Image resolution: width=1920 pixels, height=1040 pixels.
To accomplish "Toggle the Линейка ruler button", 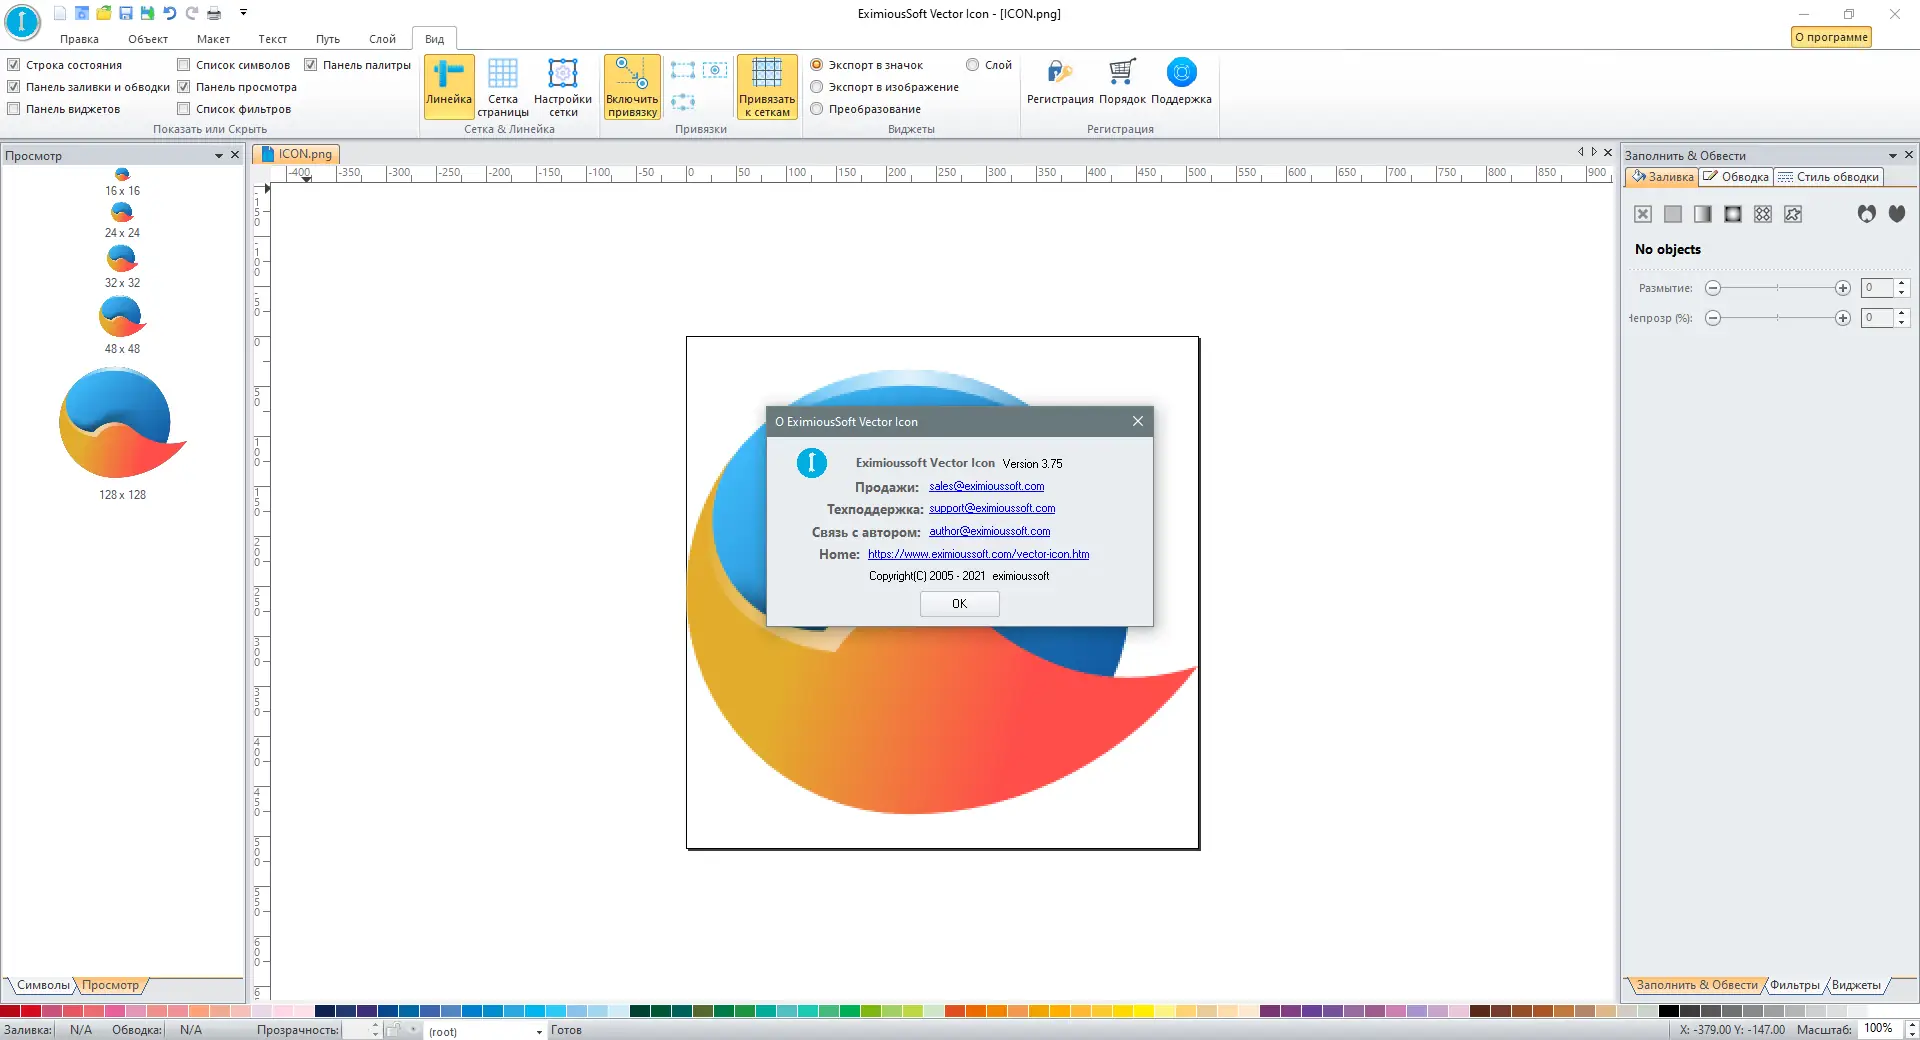I will 449,86.
